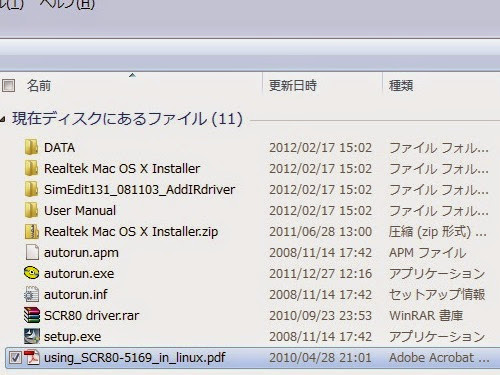Click the Adobe Acrobat type cell
Screen dimensions: 500x375
click(439, 358)
